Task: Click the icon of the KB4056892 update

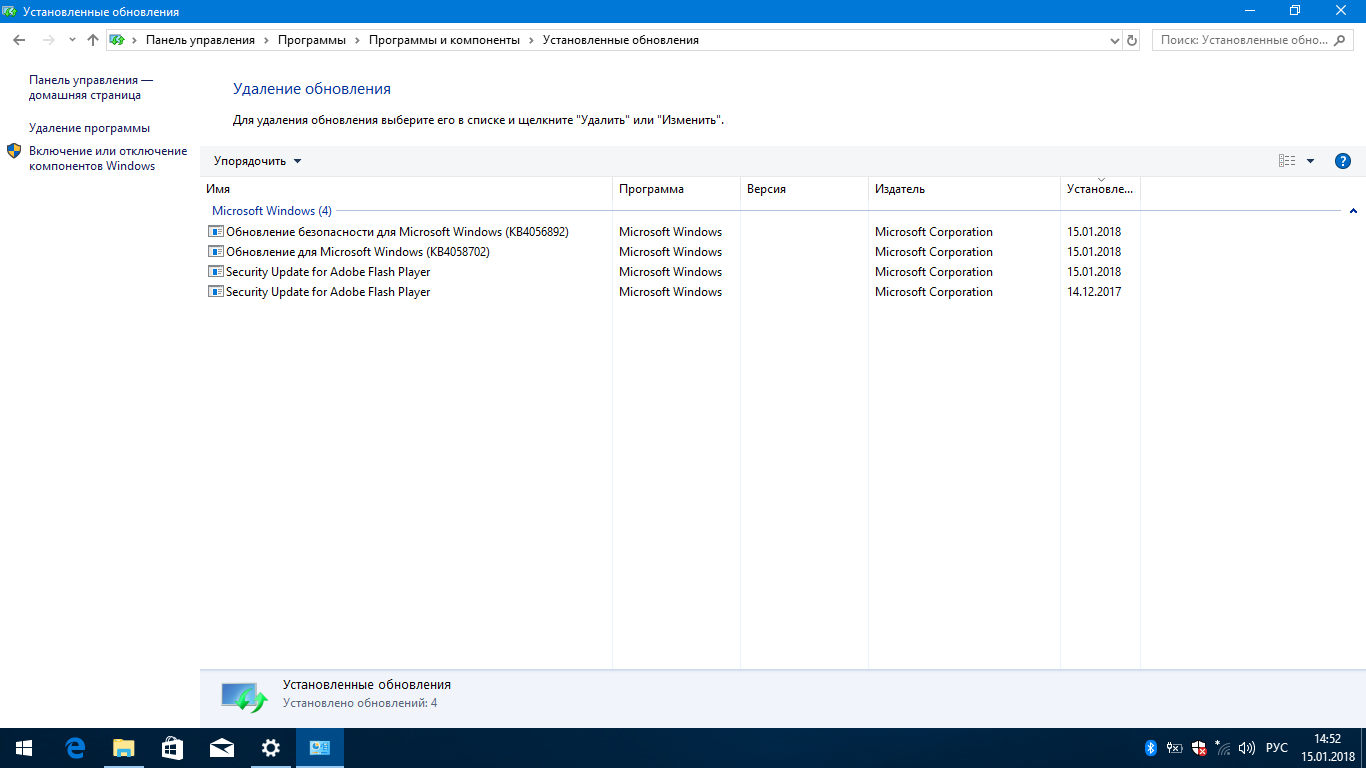Action: coord(215,232)
